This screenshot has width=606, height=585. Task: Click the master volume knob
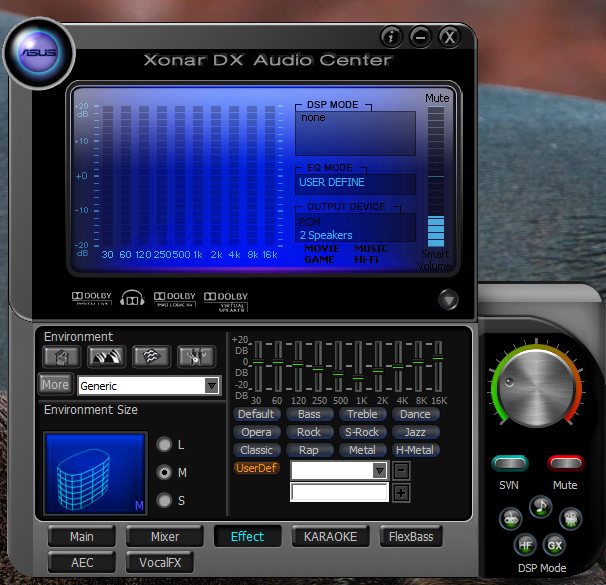pos(536,388)
